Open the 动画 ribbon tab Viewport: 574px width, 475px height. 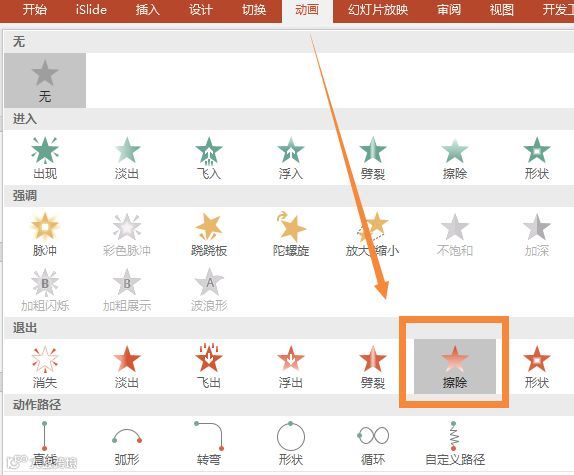(x=307, y=10)
